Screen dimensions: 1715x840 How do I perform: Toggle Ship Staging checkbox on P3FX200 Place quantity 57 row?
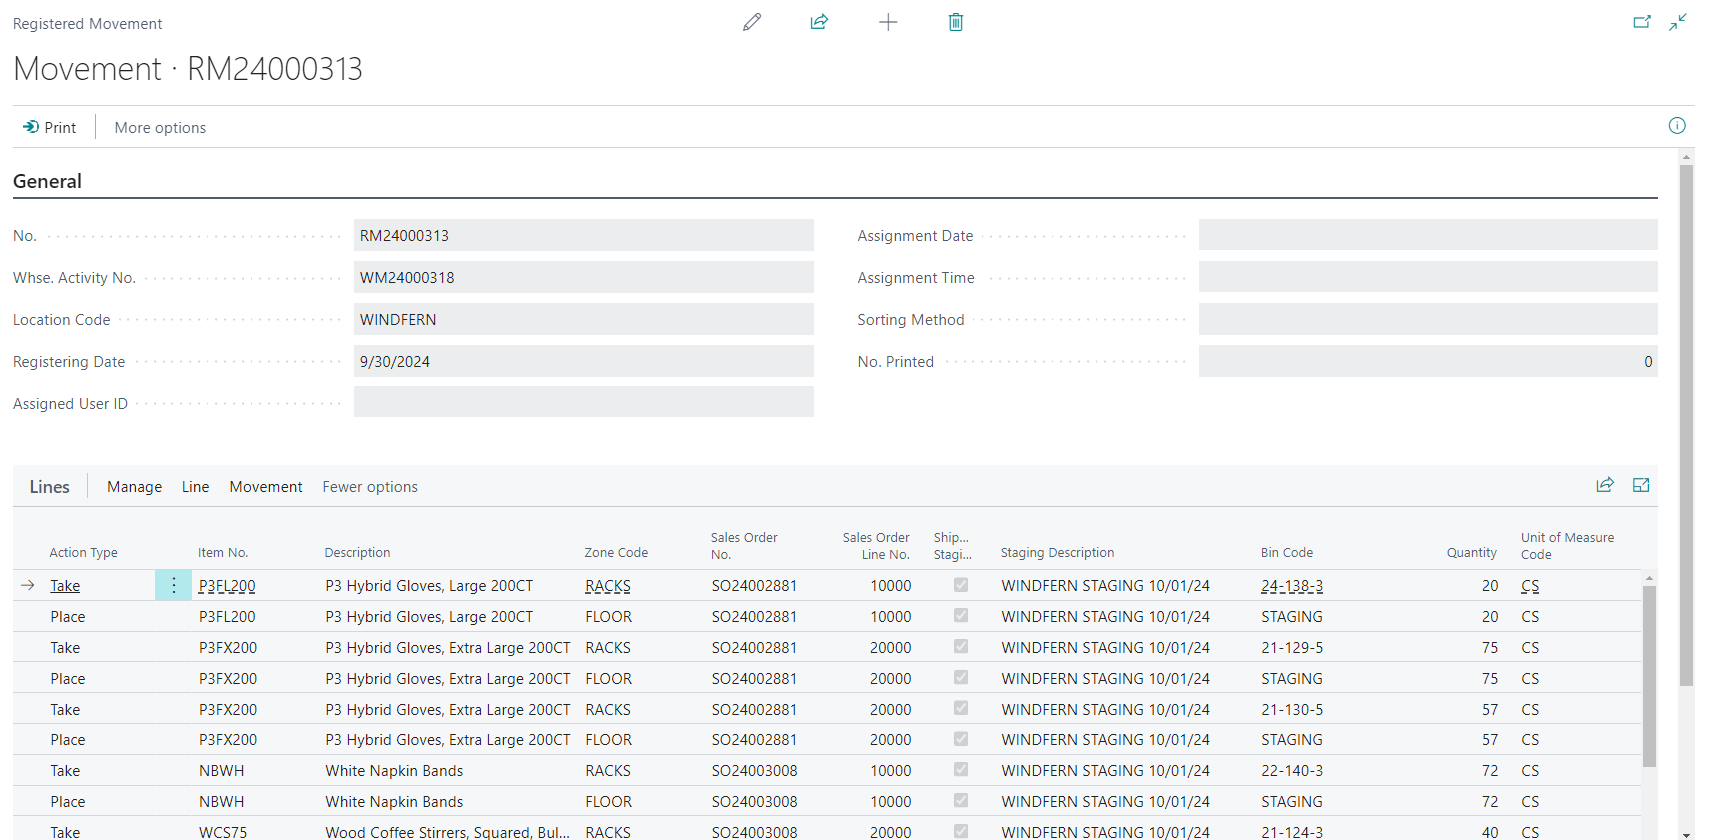click(x=961, y=739)
